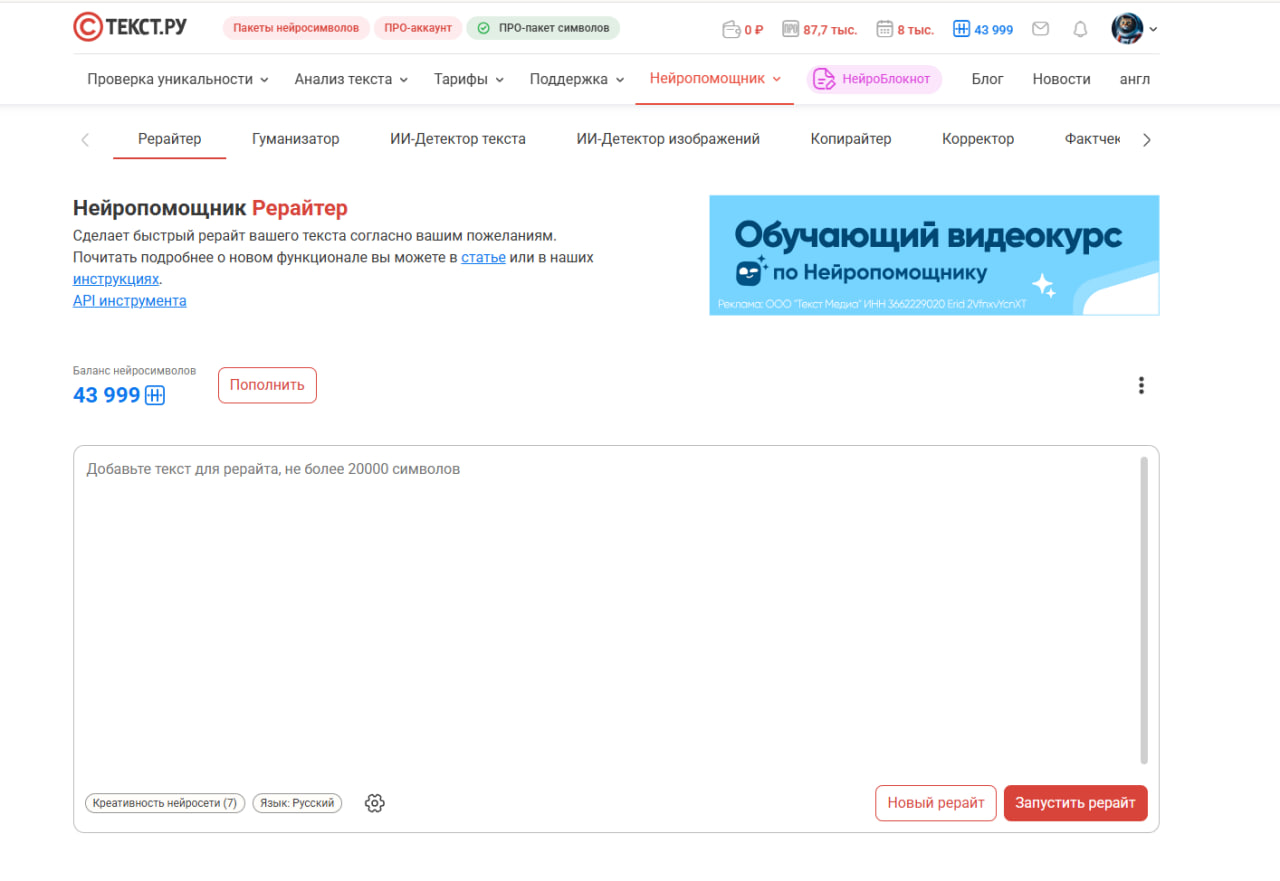Screen dimensions: 1280x881
Task: Open the статье link
Action: point(483,257)
